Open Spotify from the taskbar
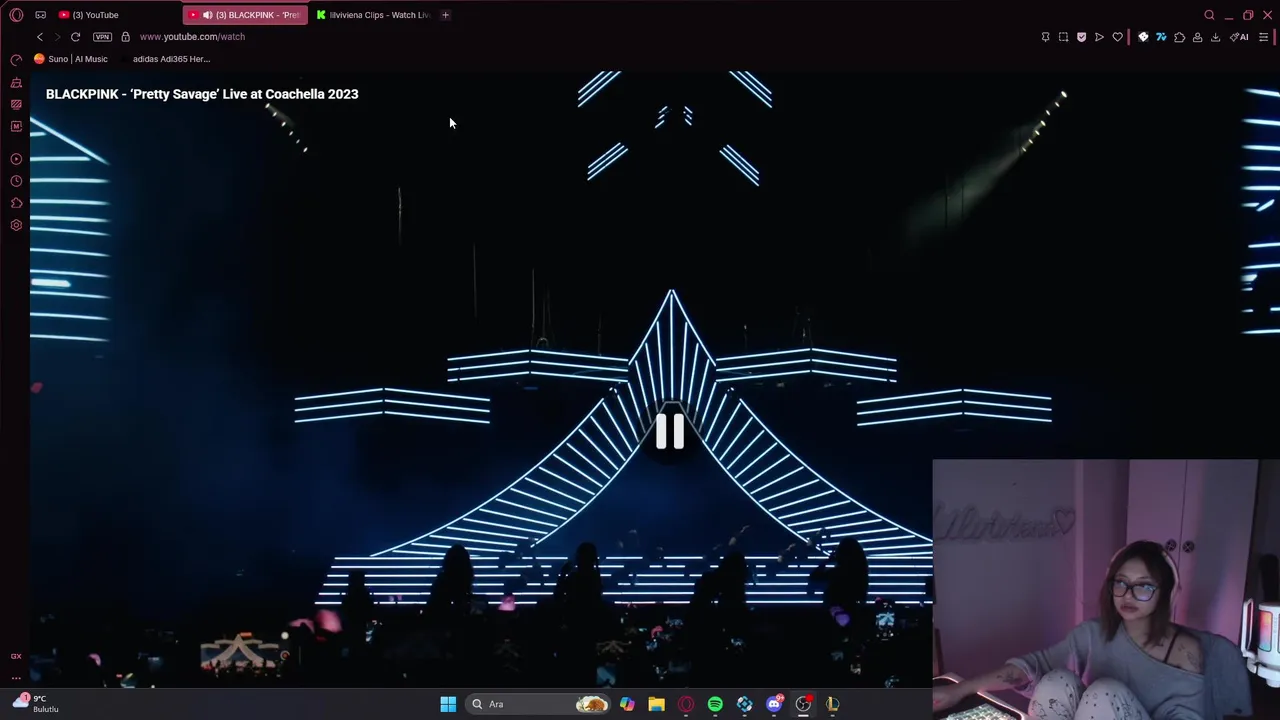The width and height of the screenshot is (1280, 720). pyautogui.click(x=715, y=704)
